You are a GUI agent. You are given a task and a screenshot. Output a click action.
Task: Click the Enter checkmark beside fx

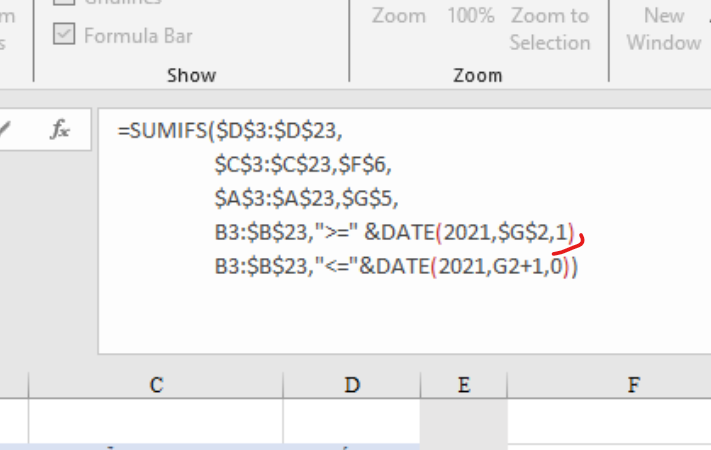click(4, 129)
